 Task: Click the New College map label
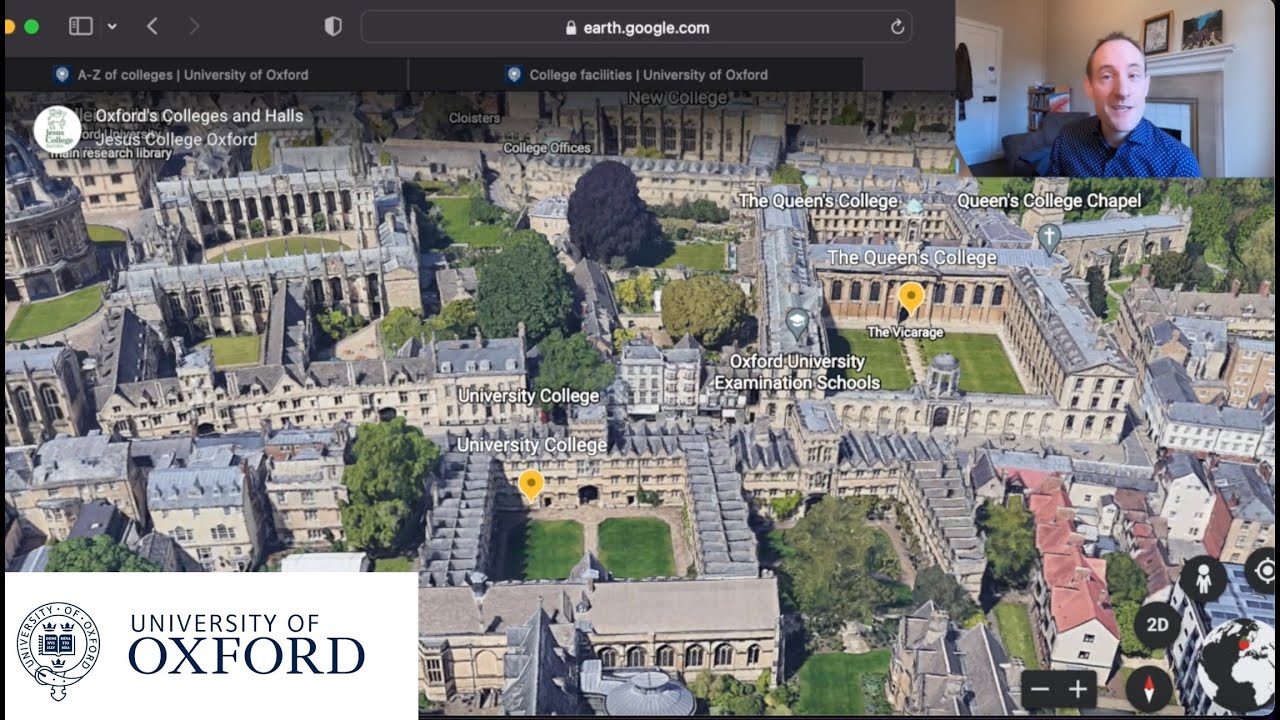pyautogui.click(x=677, y=98)
